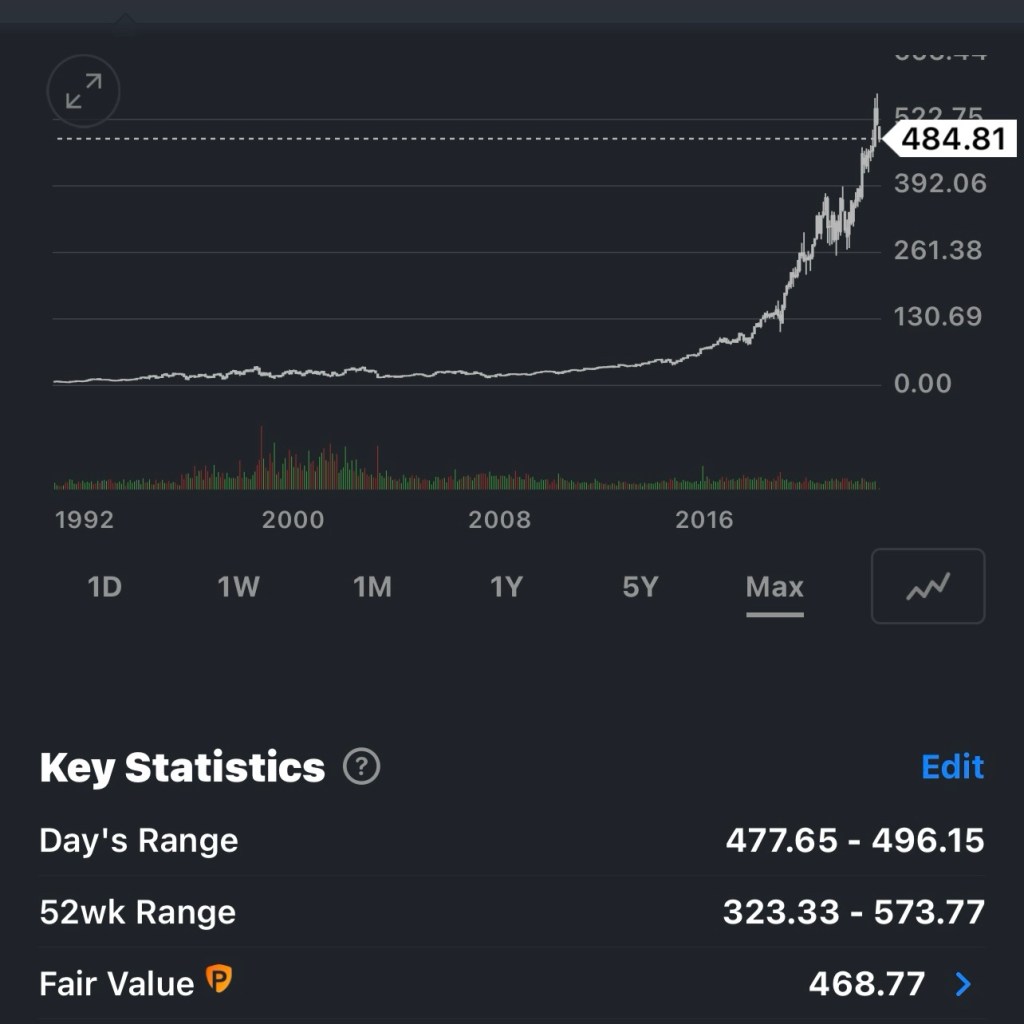Edit the Key Statistics list
The image size is (1024, 1024).
[x=952, y=767]
